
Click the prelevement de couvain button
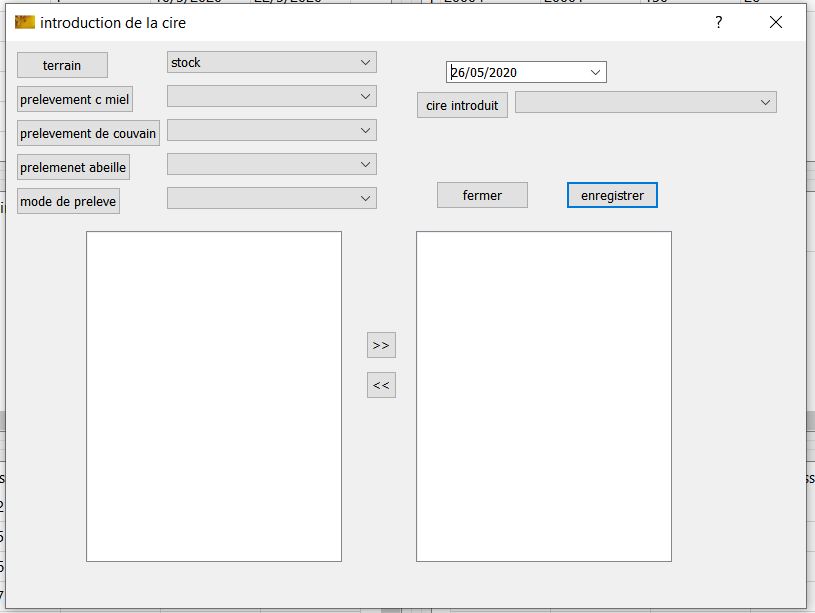88,134
